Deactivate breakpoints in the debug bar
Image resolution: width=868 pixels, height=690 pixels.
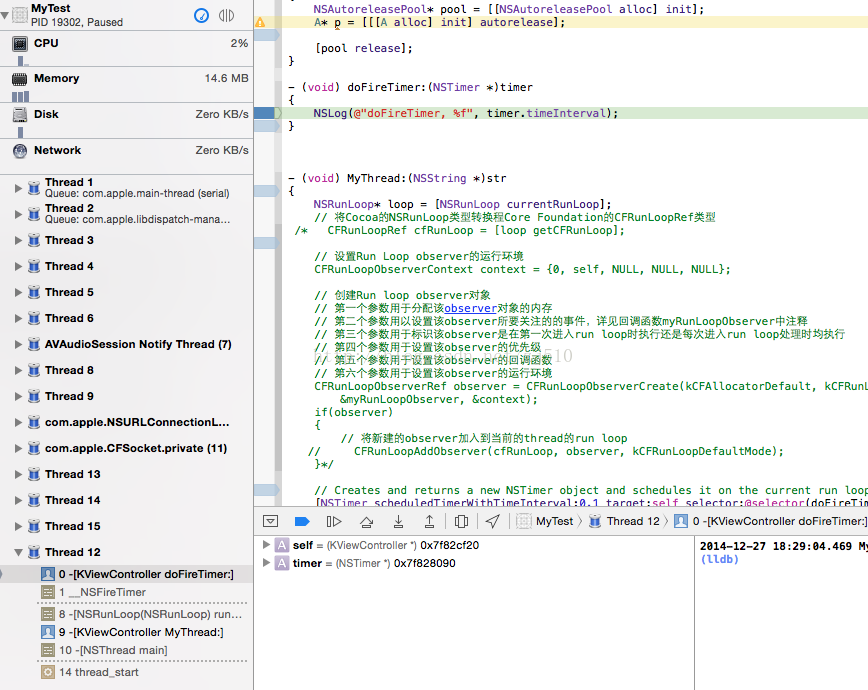302,521
